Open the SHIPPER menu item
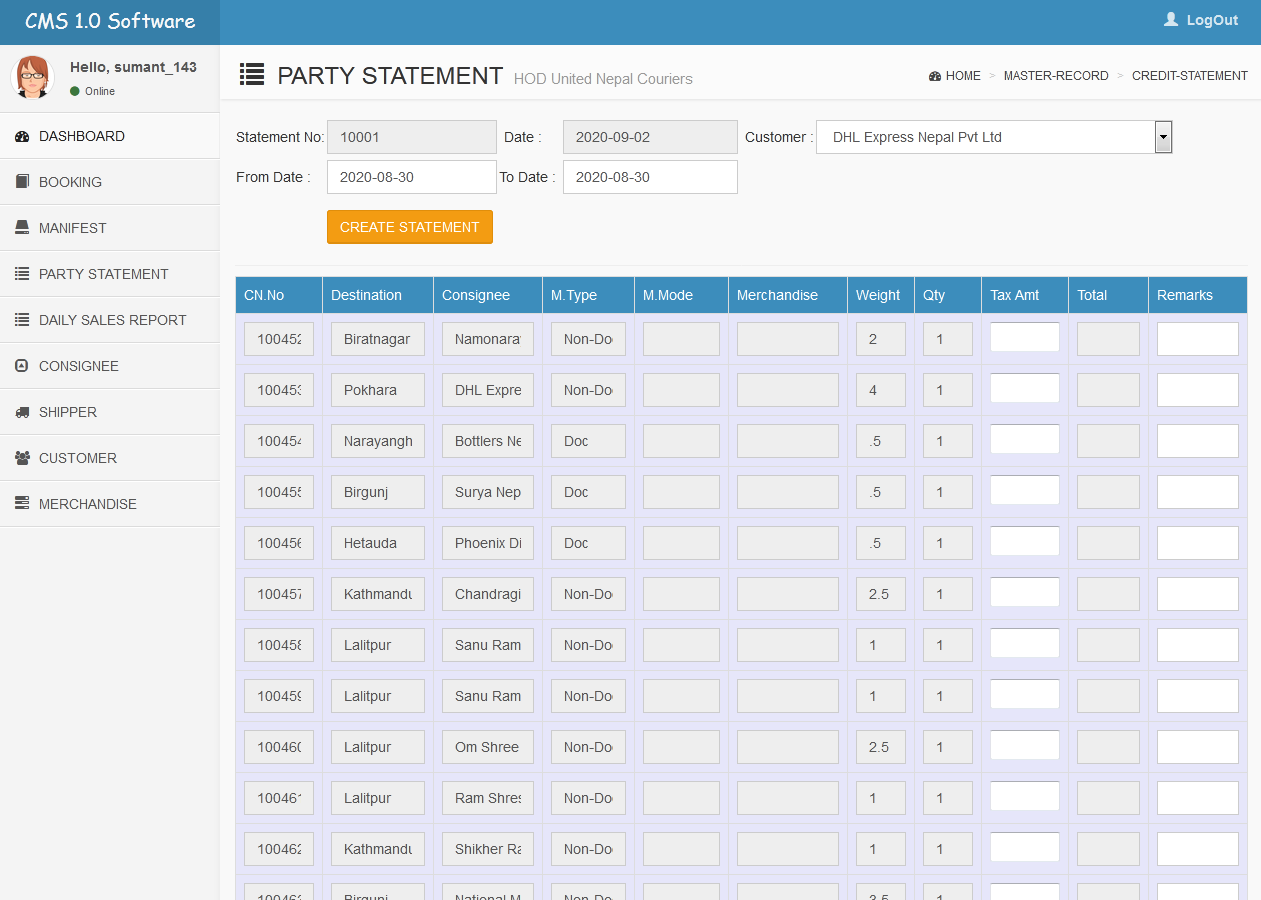Image resolution: width=1261 pixels, height=900 pixels. coord(110,412)
